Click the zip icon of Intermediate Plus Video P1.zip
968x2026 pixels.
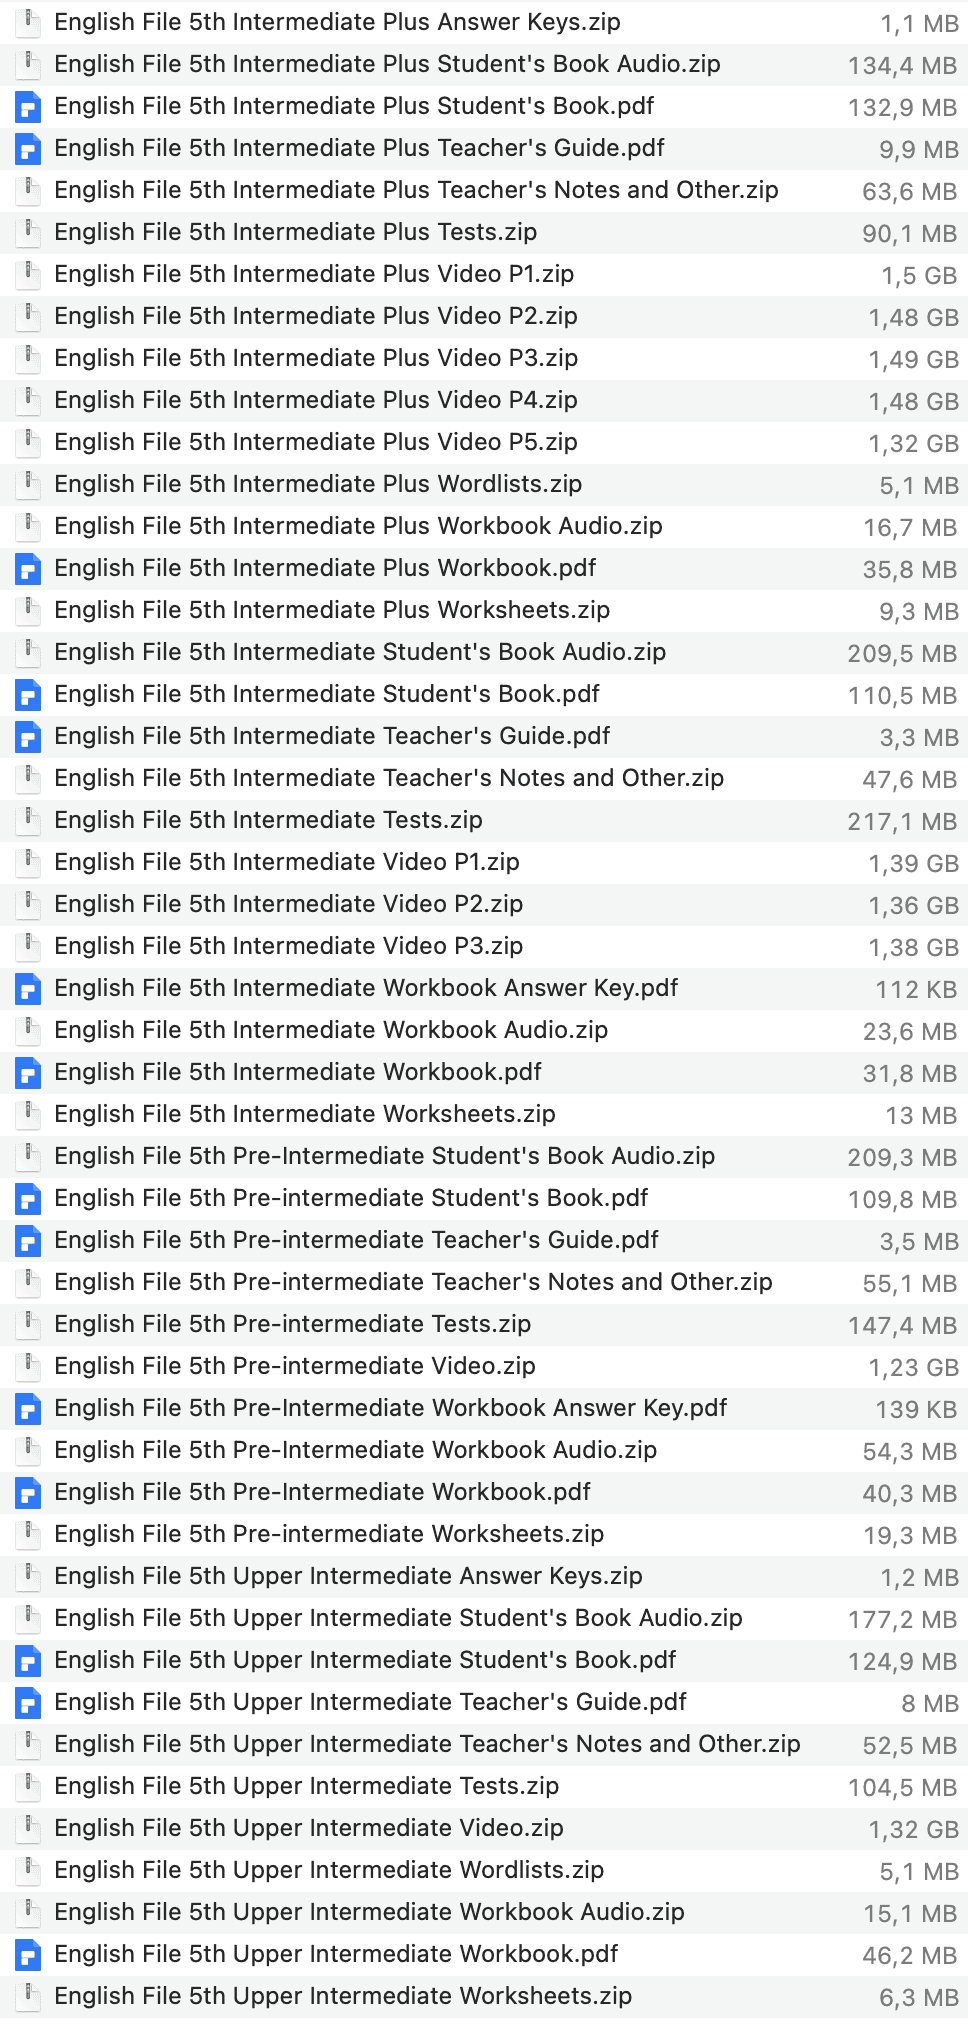click(29, 273)
